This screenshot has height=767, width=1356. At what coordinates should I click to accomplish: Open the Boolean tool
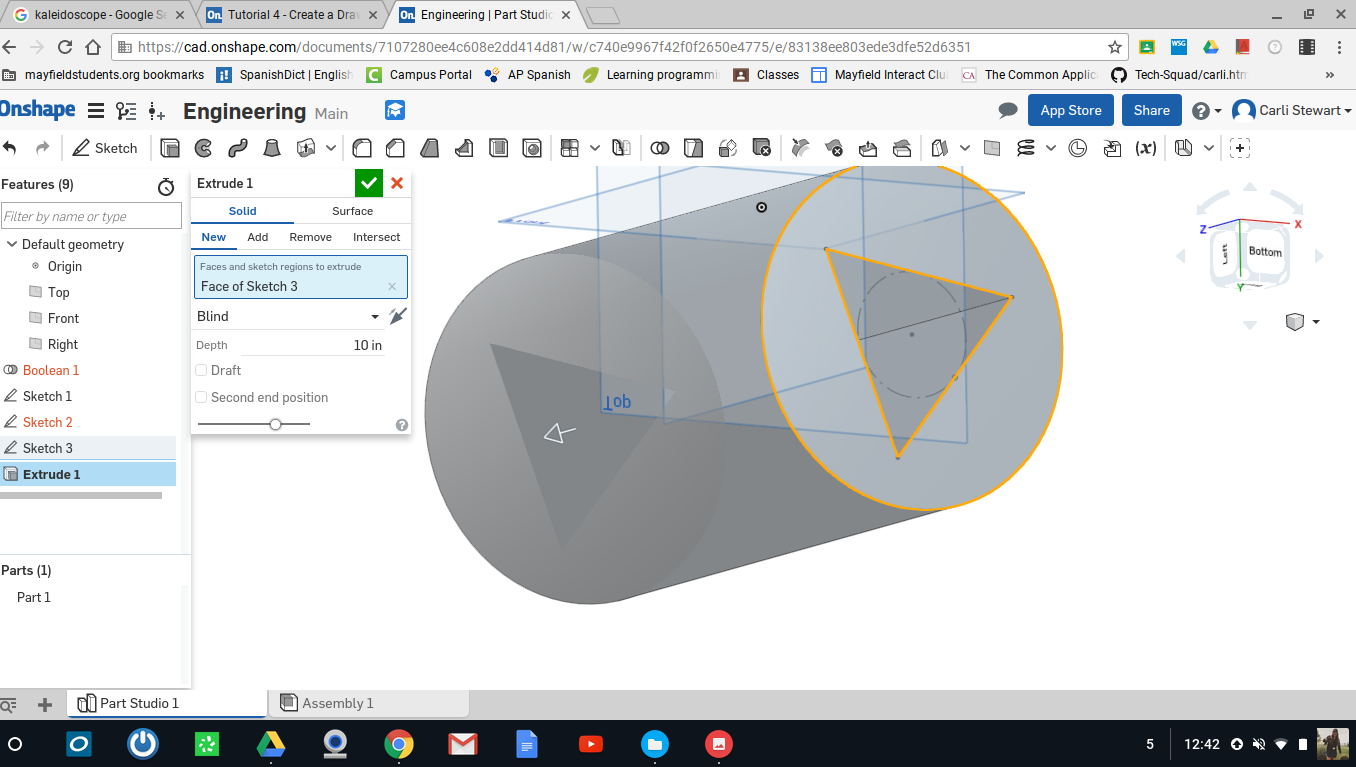659,148
